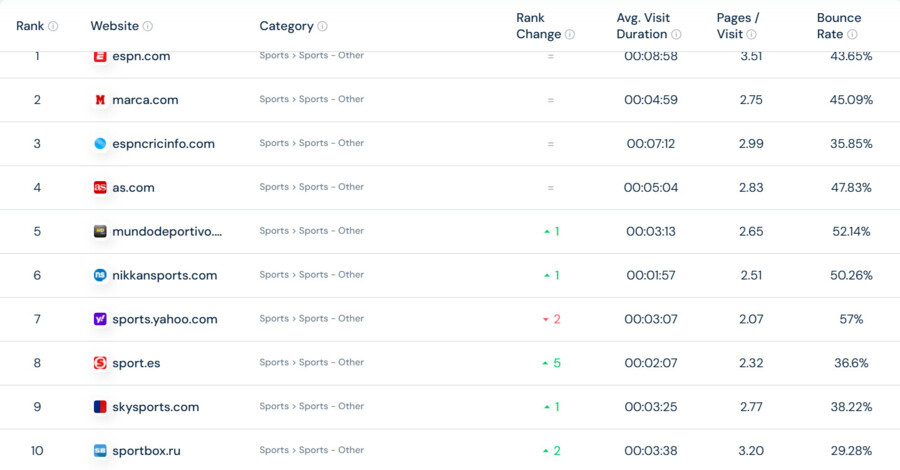Click visit duration 00:03:38
900x470 pixels.
coord(651,451)
